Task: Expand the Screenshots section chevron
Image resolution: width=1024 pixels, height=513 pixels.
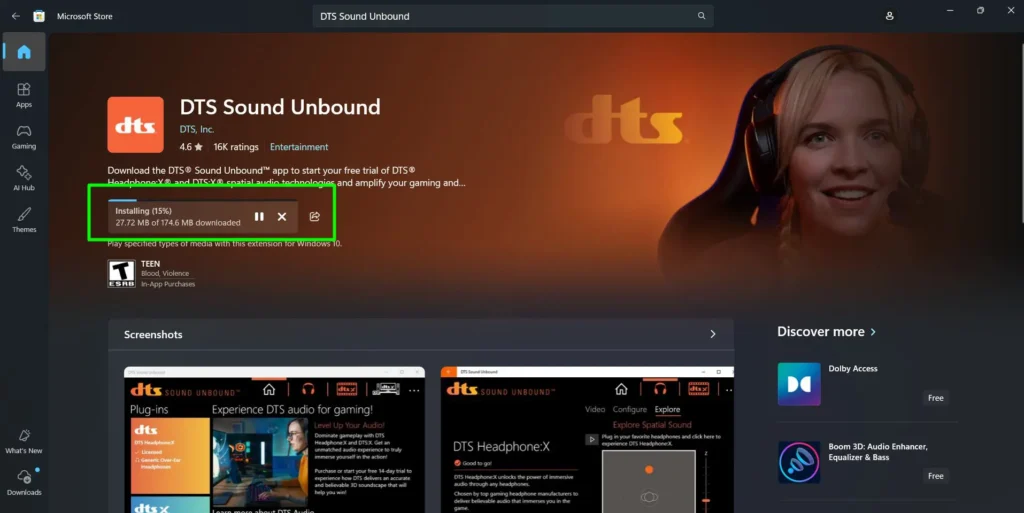Action: [712, 334]
